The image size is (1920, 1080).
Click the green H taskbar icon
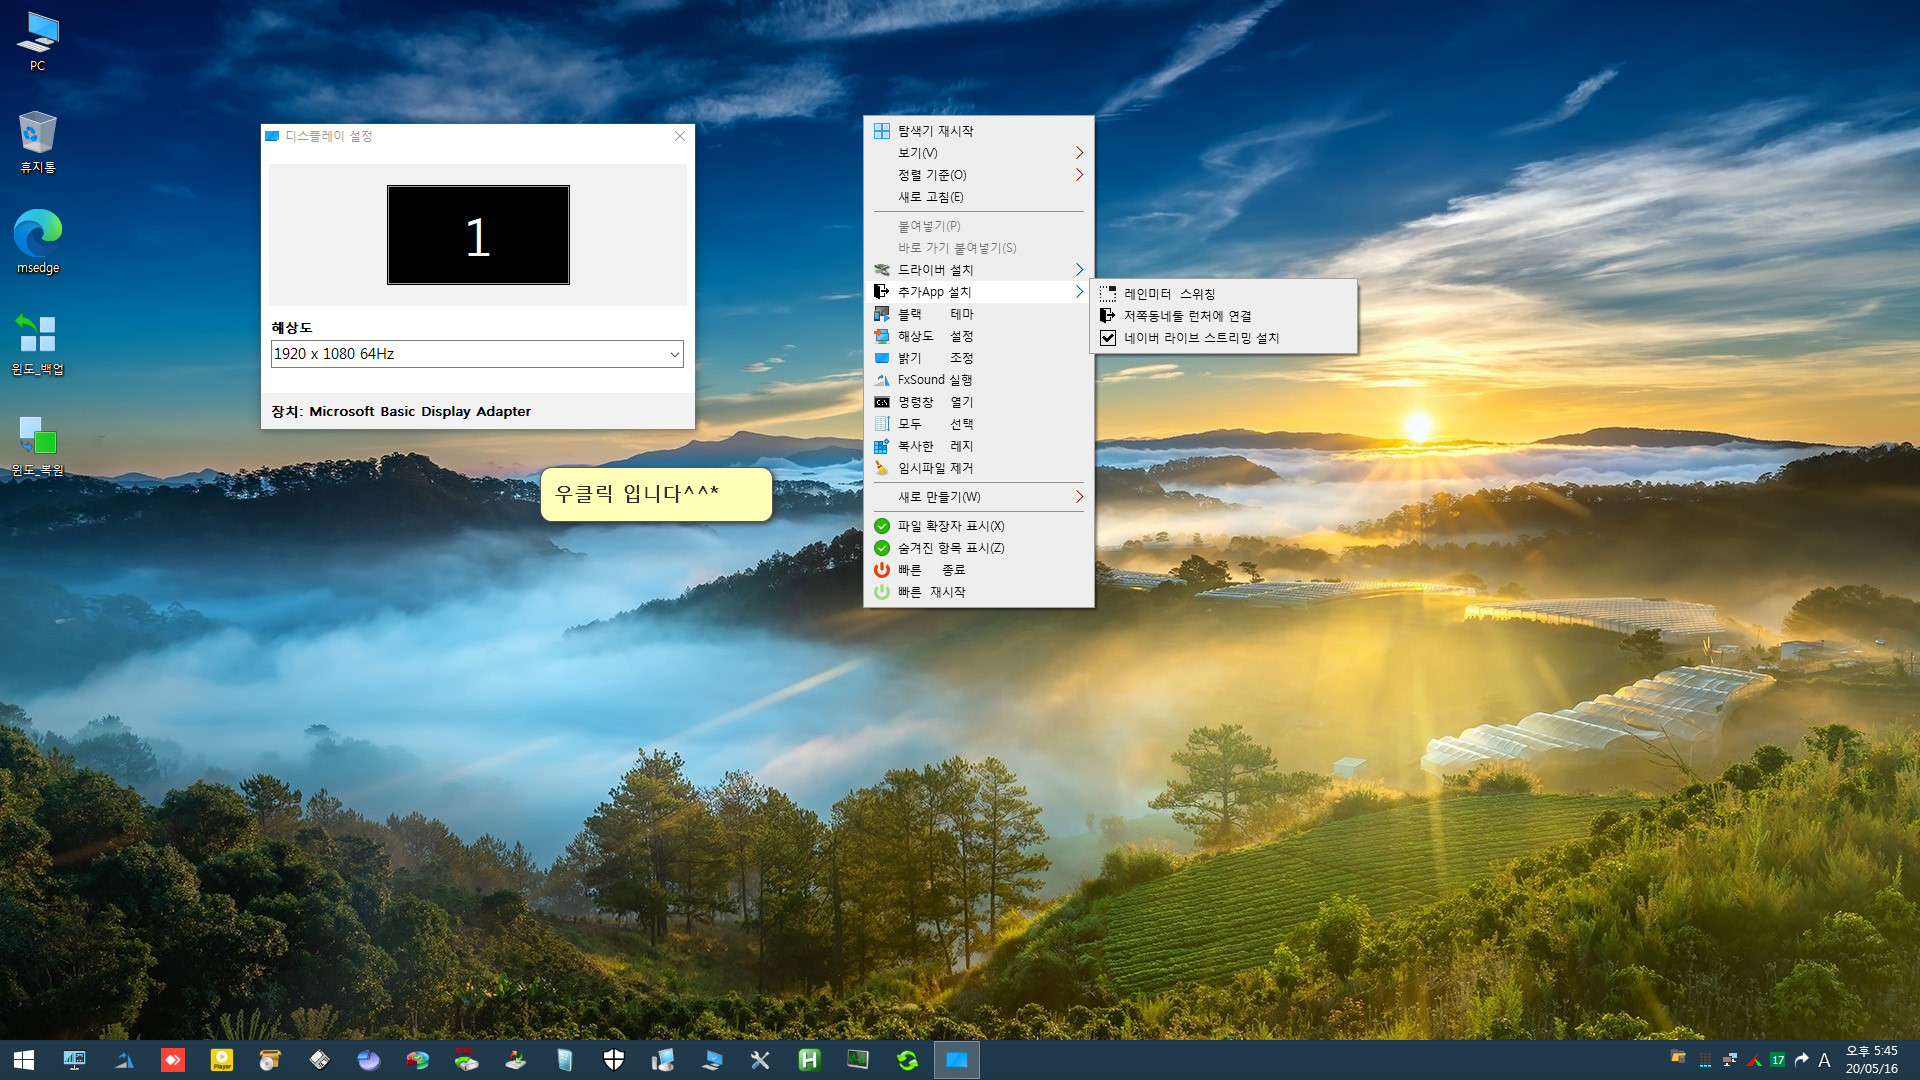(x=809, y=1060)
